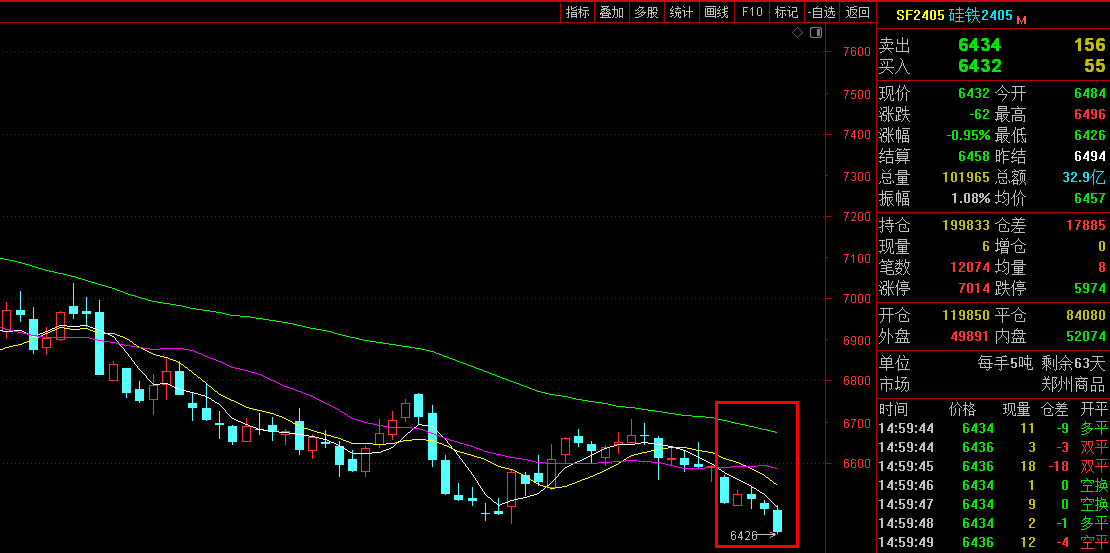Click the 卖出 ask price 6434

(x=978, y=45)
